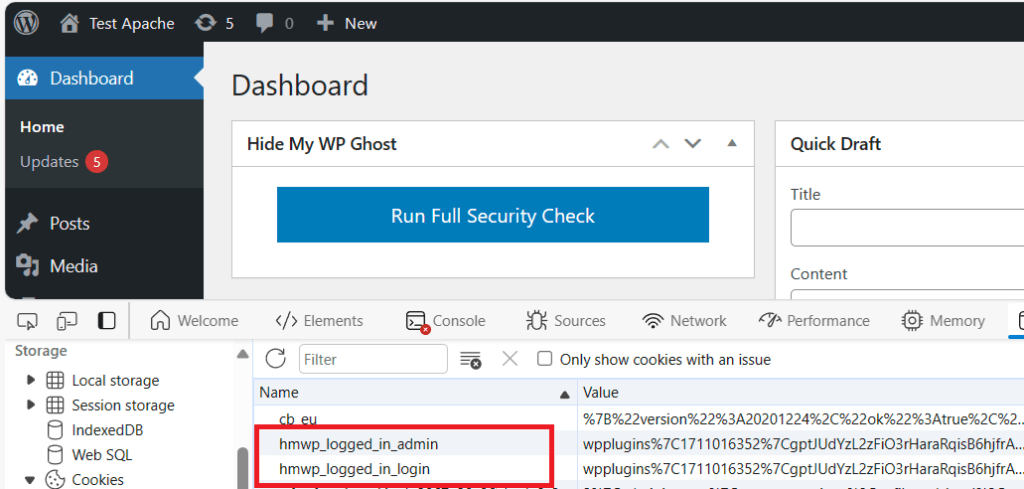Expand the Local storage tree node

click(30, 379)
